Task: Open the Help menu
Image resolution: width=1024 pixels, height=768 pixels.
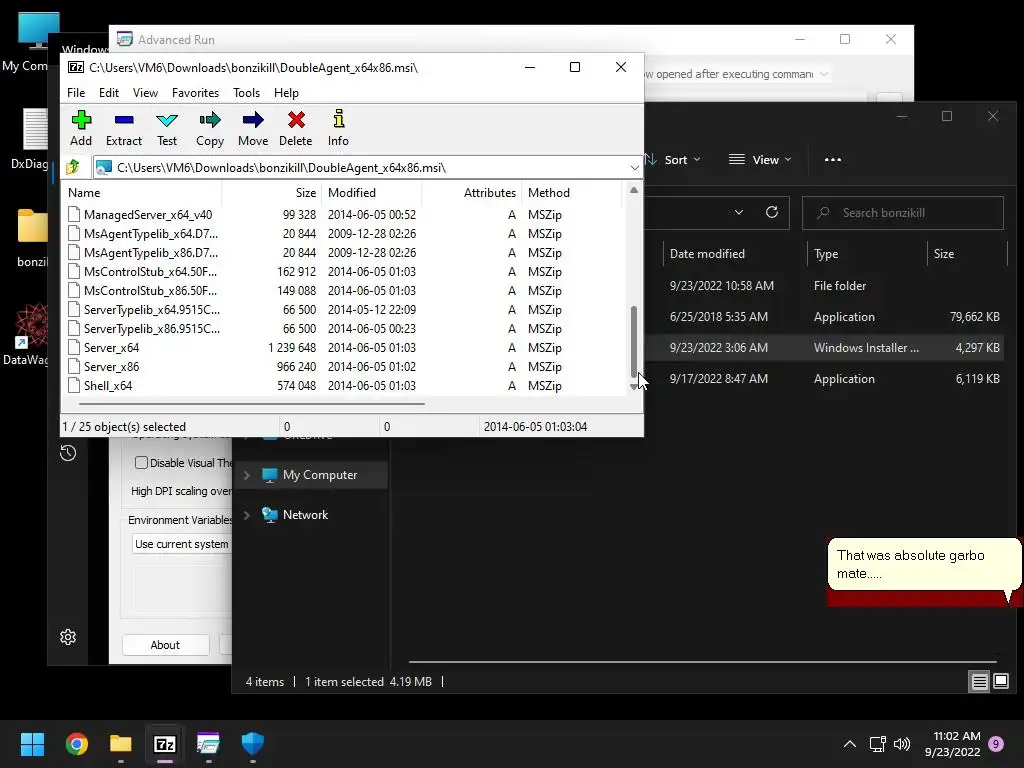Action: click(x=286, y=93)
